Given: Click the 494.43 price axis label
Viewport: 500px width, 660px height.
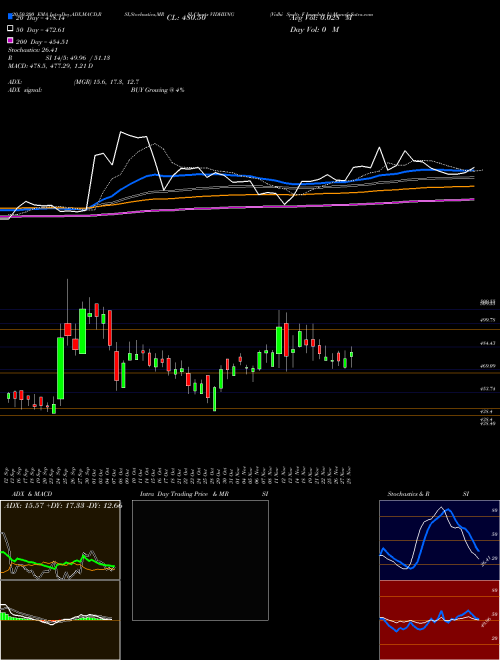Looking at the screenshot, I should pos(487,343).
